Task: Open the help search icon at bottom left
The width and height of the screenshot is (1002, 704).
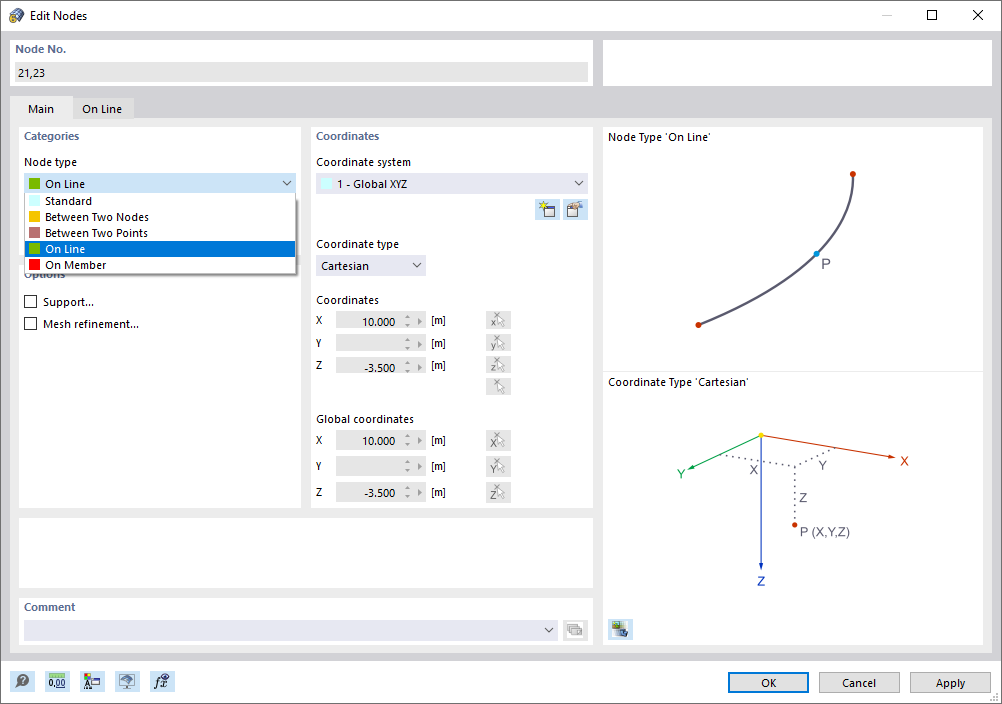Action: tap(22, 682)
